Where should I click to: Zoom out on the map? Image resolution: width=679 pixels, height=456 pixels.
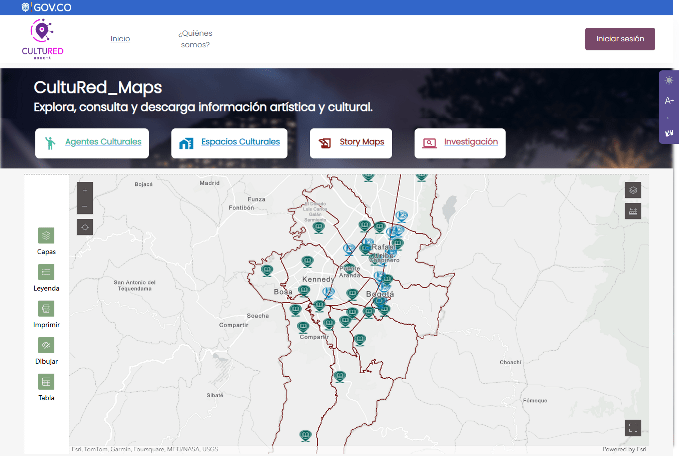coord(84,207)
